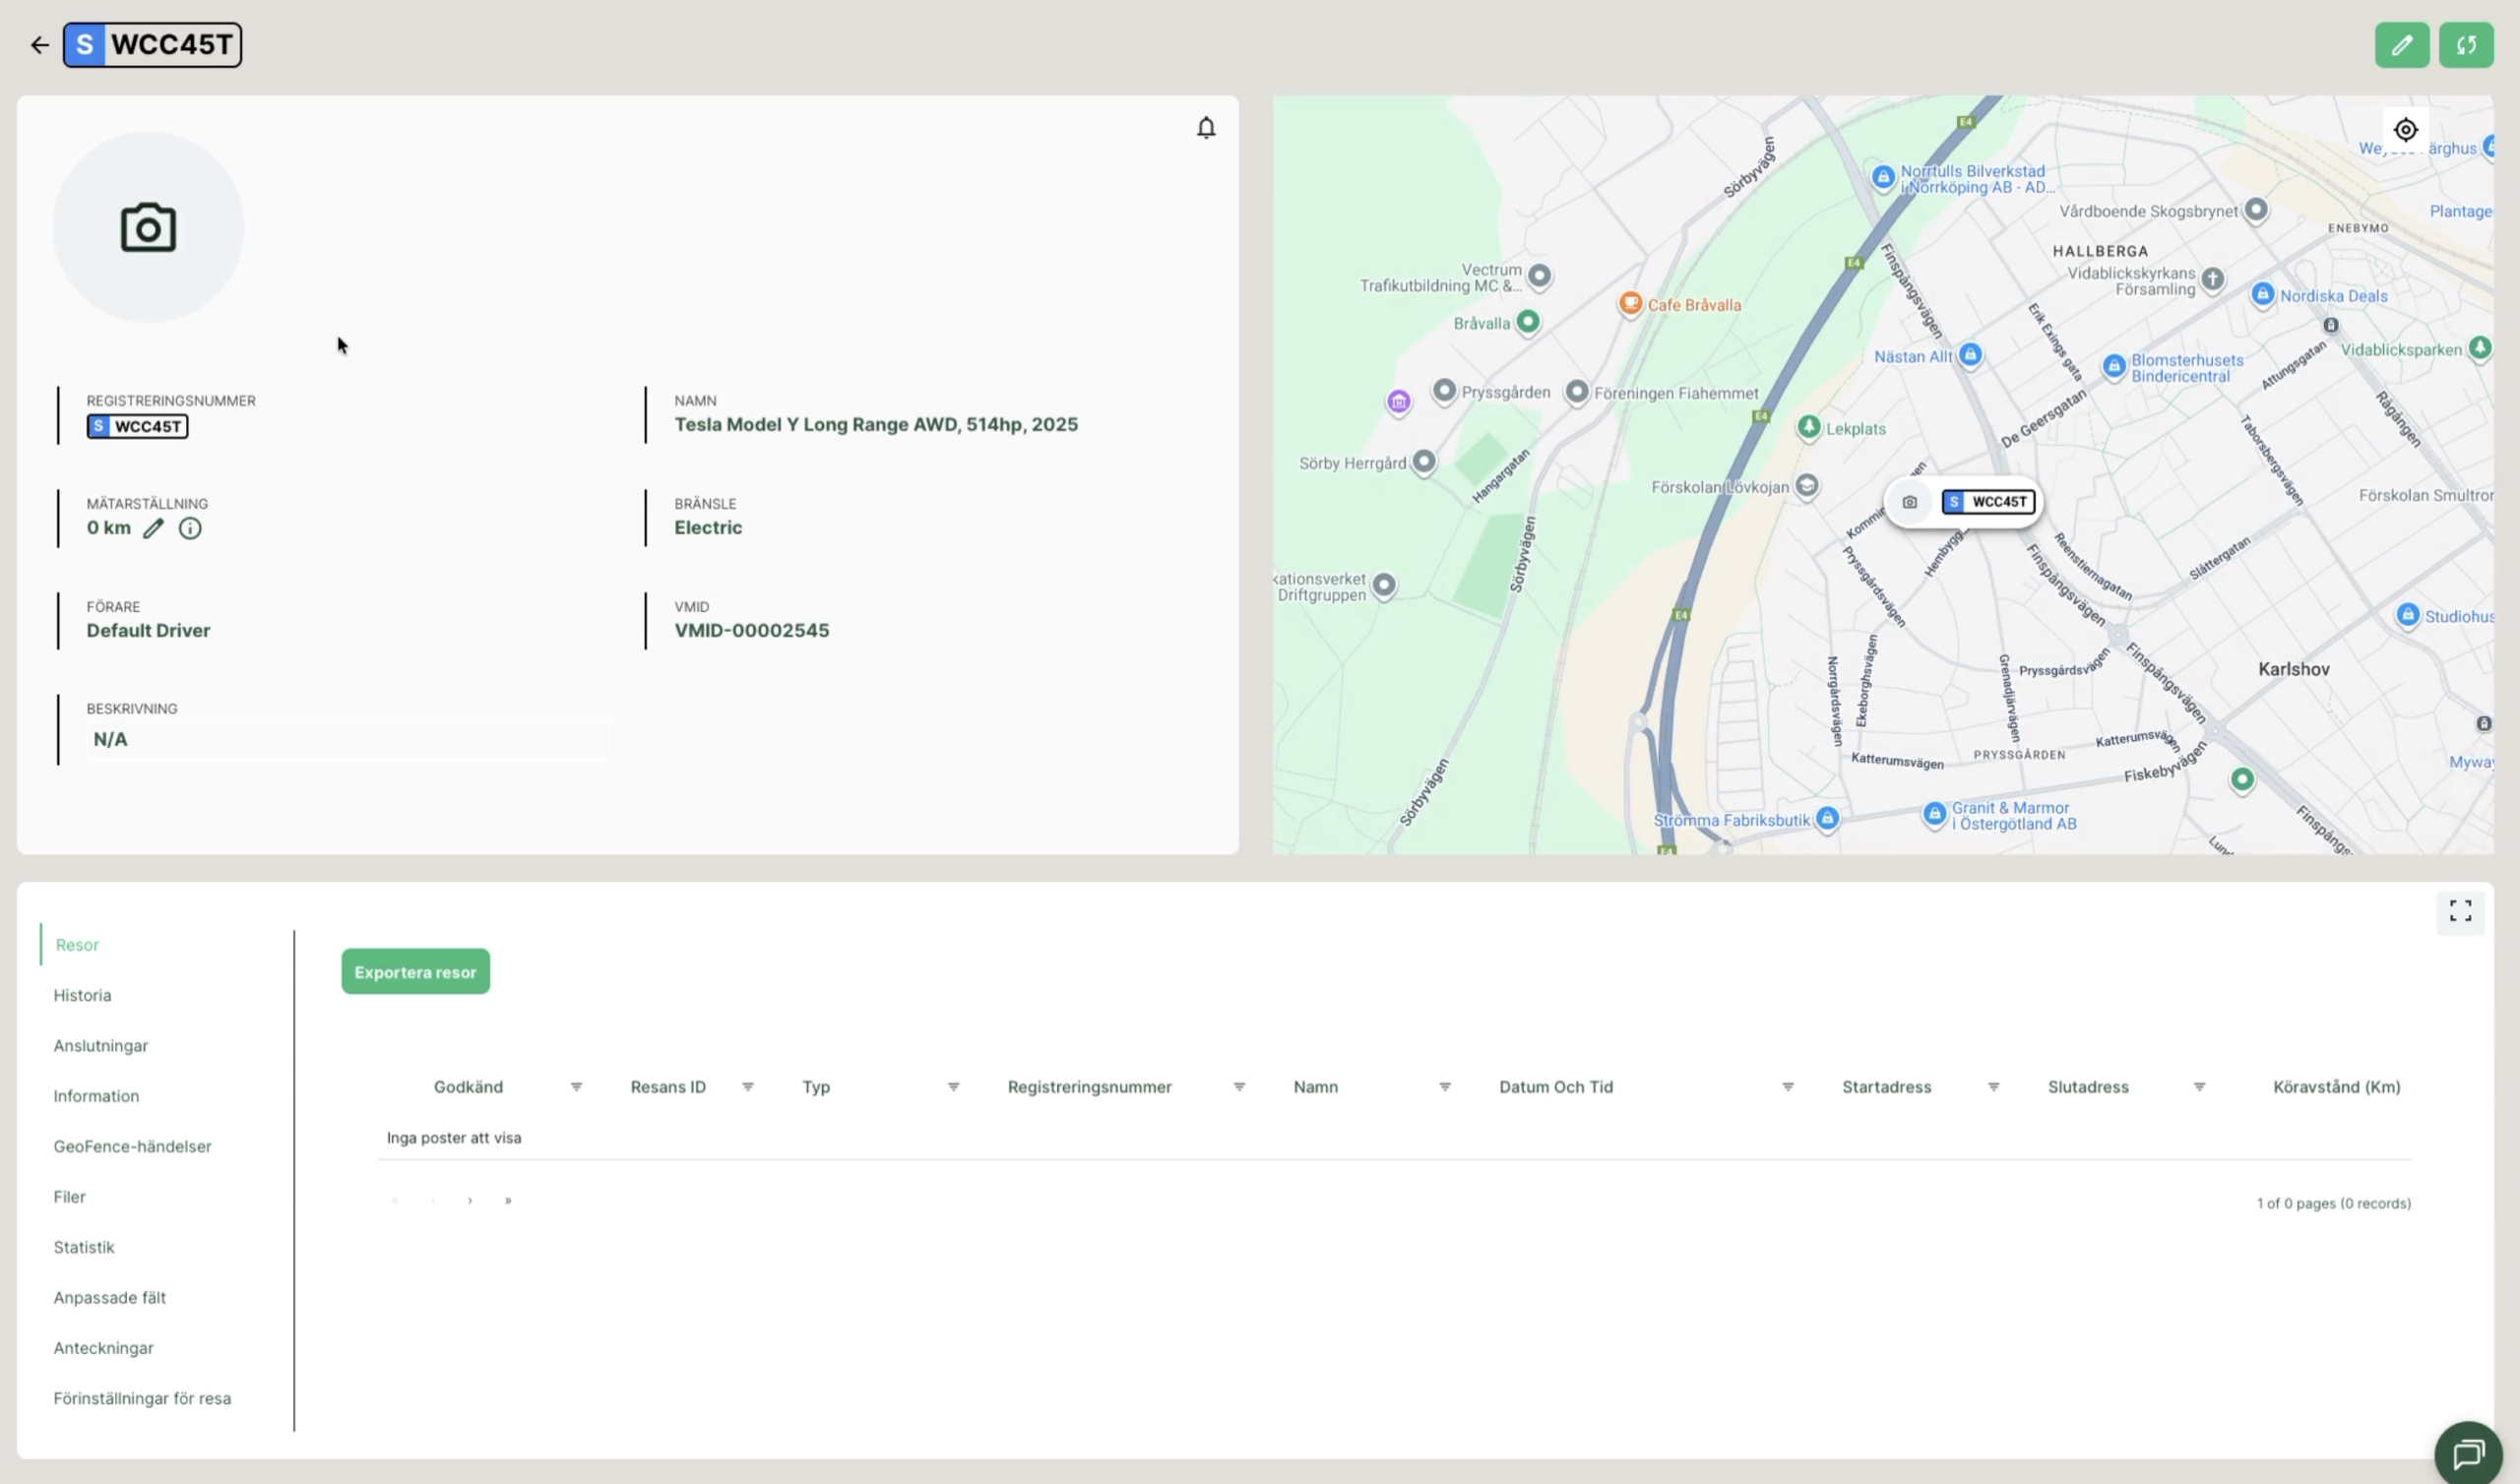Select the Resor tab
The image size is (2520, 1484).
point(77,945)
